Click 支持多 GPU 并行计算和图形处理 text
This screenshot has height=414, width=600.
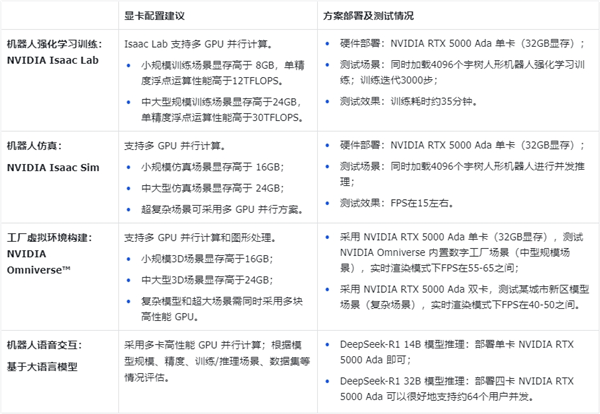pyautogui.click(x=200, y=238)
